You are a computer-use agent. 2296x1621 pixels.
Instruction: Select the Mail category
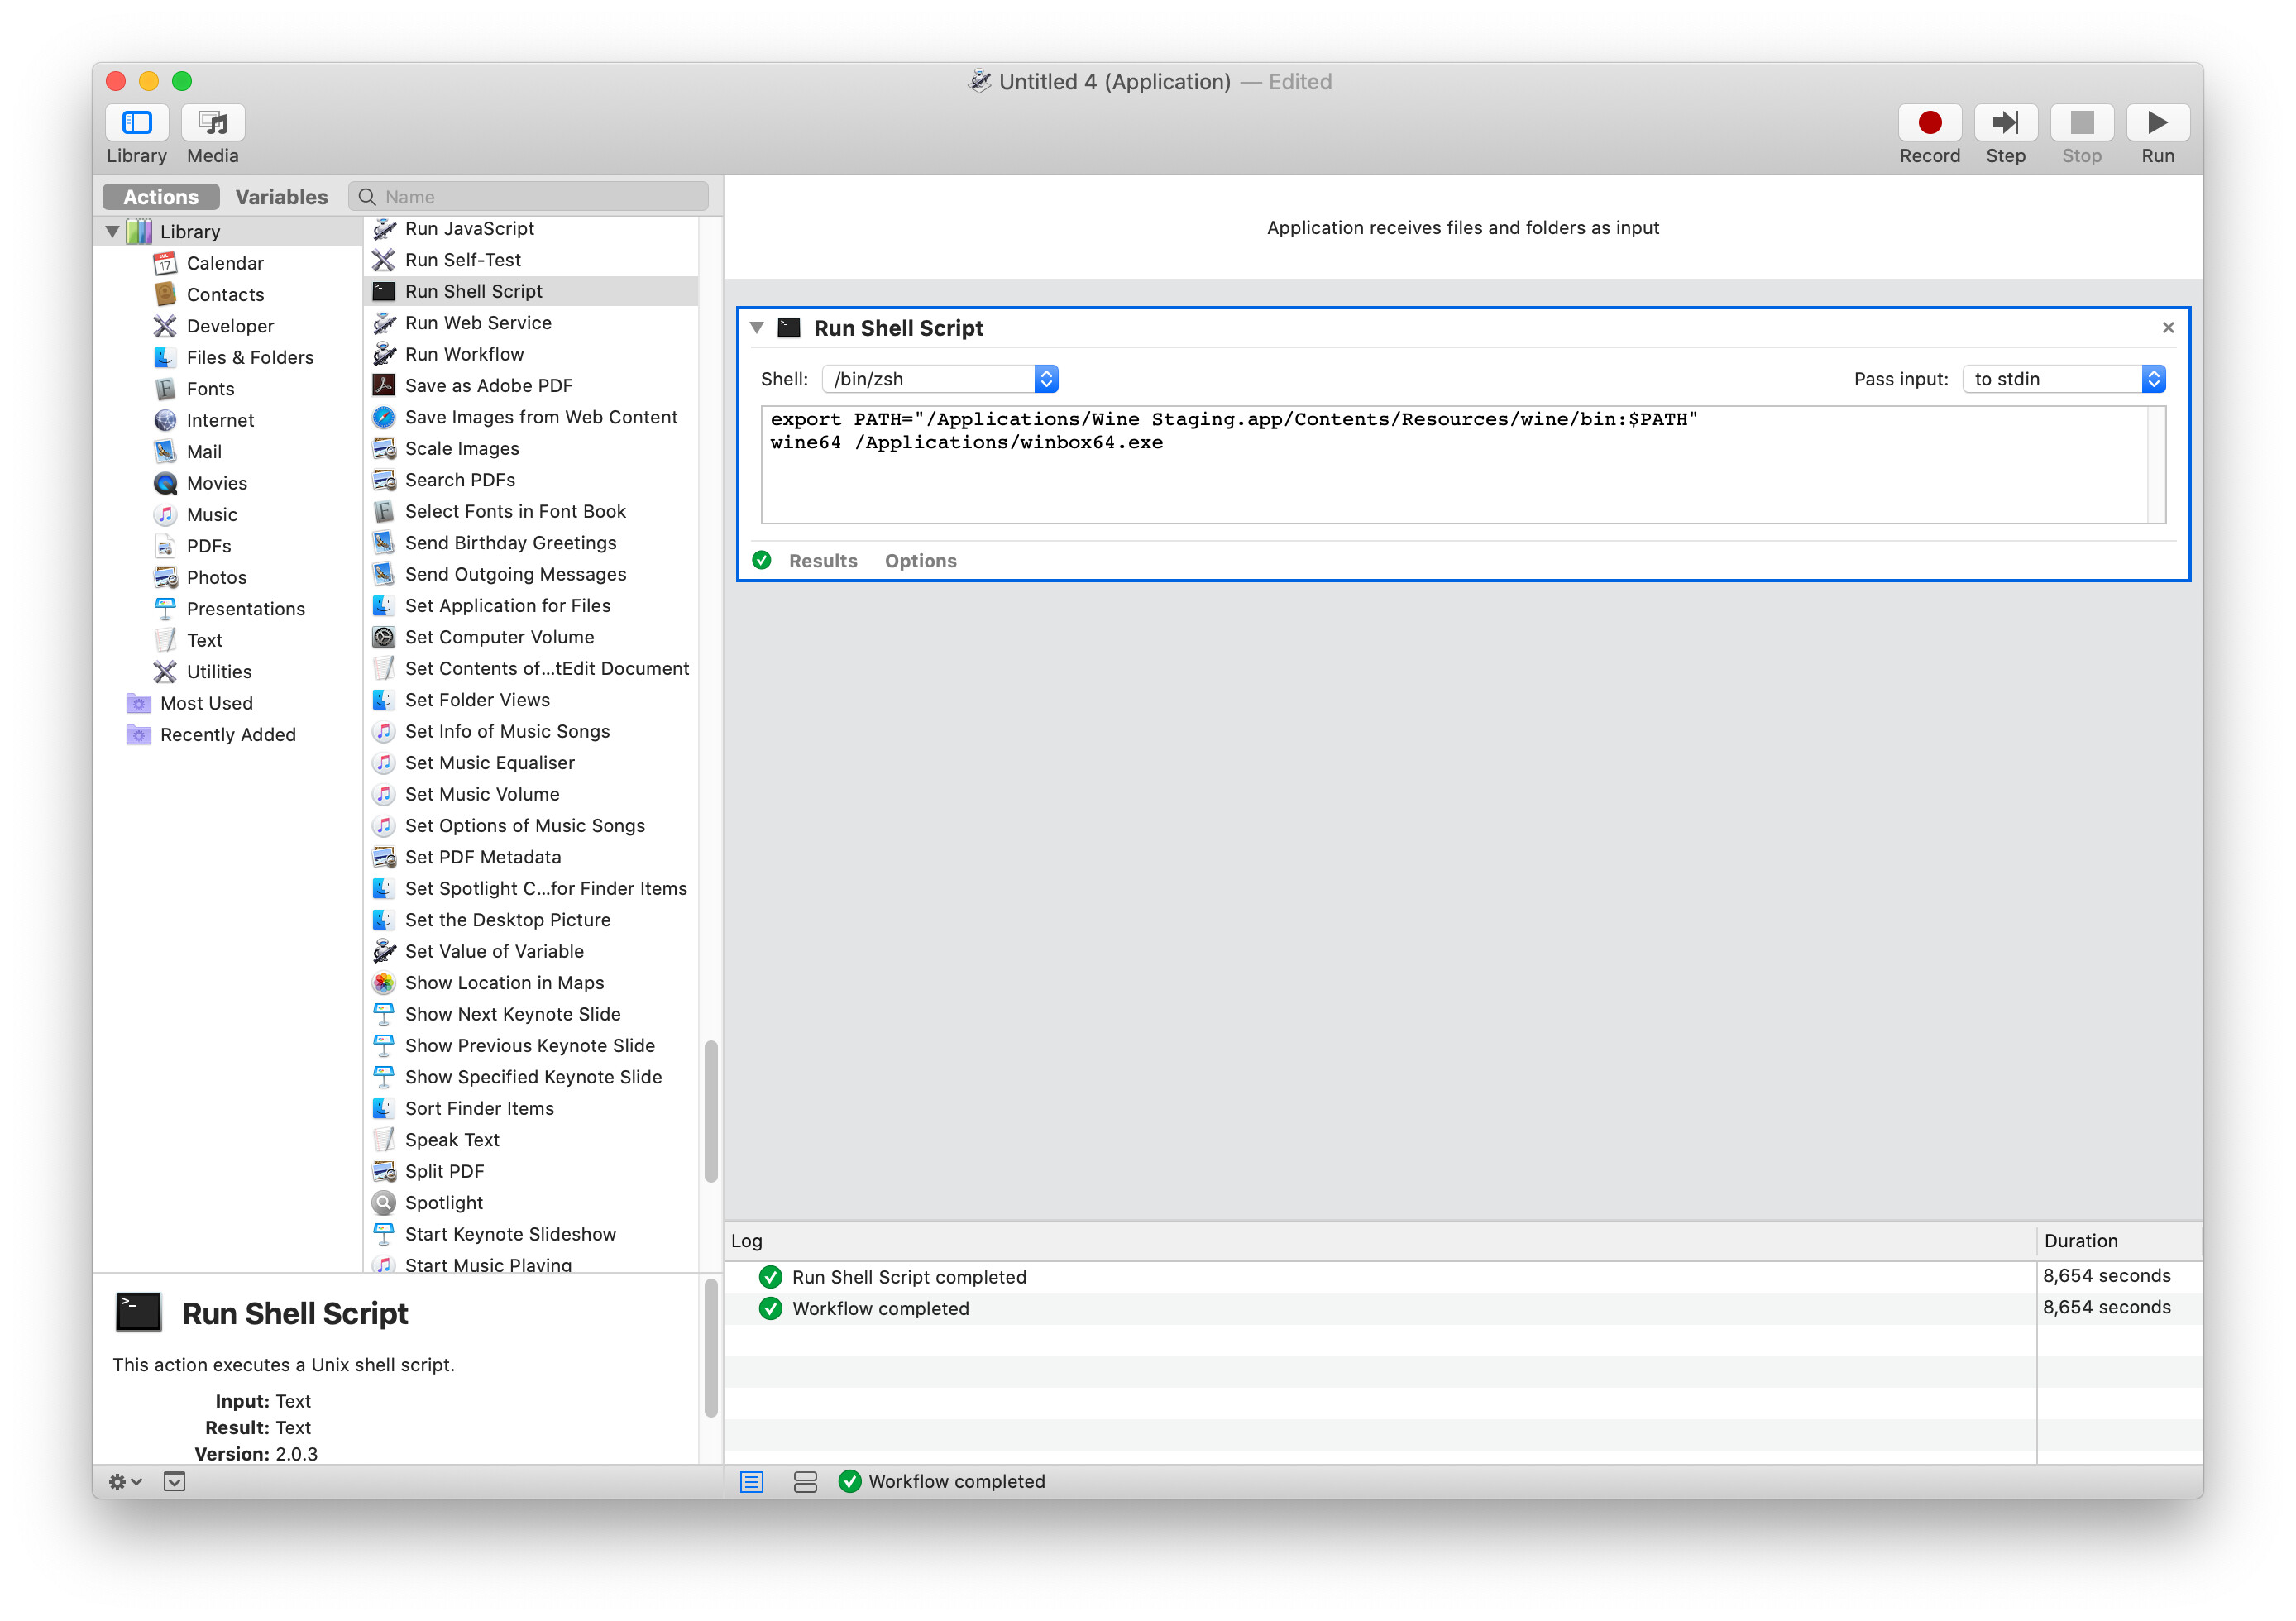tap(204, 452)
